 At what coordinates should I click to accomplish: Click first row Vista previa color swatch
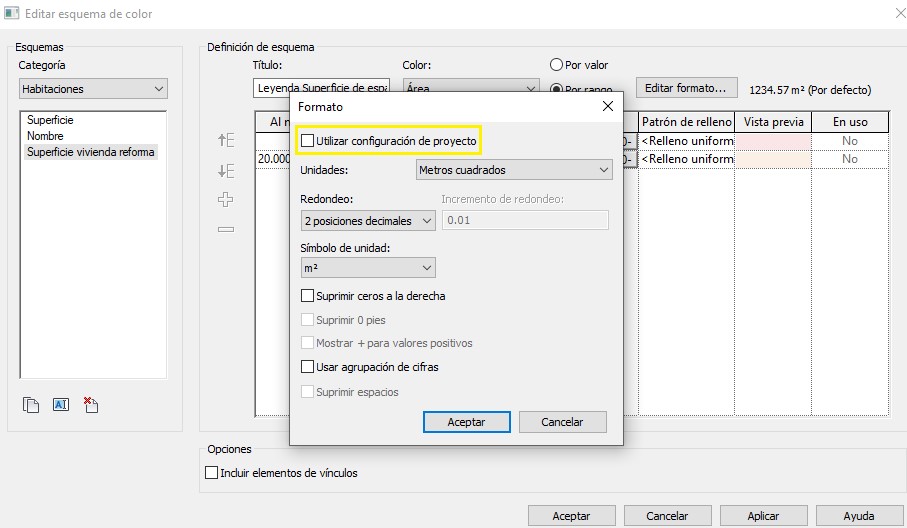[772, 142]
